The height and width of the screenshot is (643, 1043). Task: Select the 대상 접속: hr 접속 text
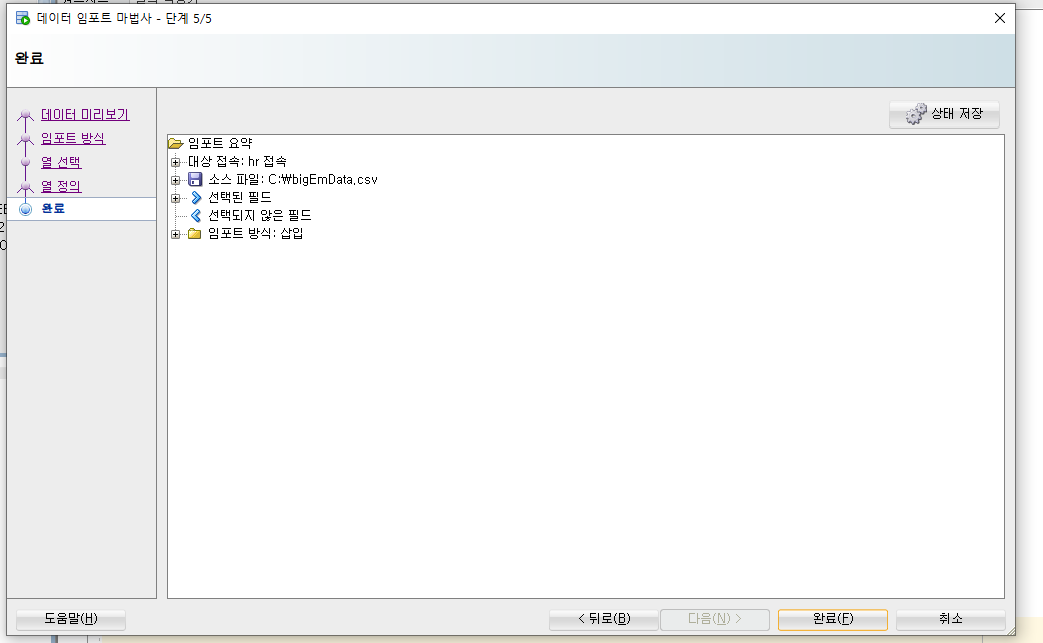click(237, 162)
